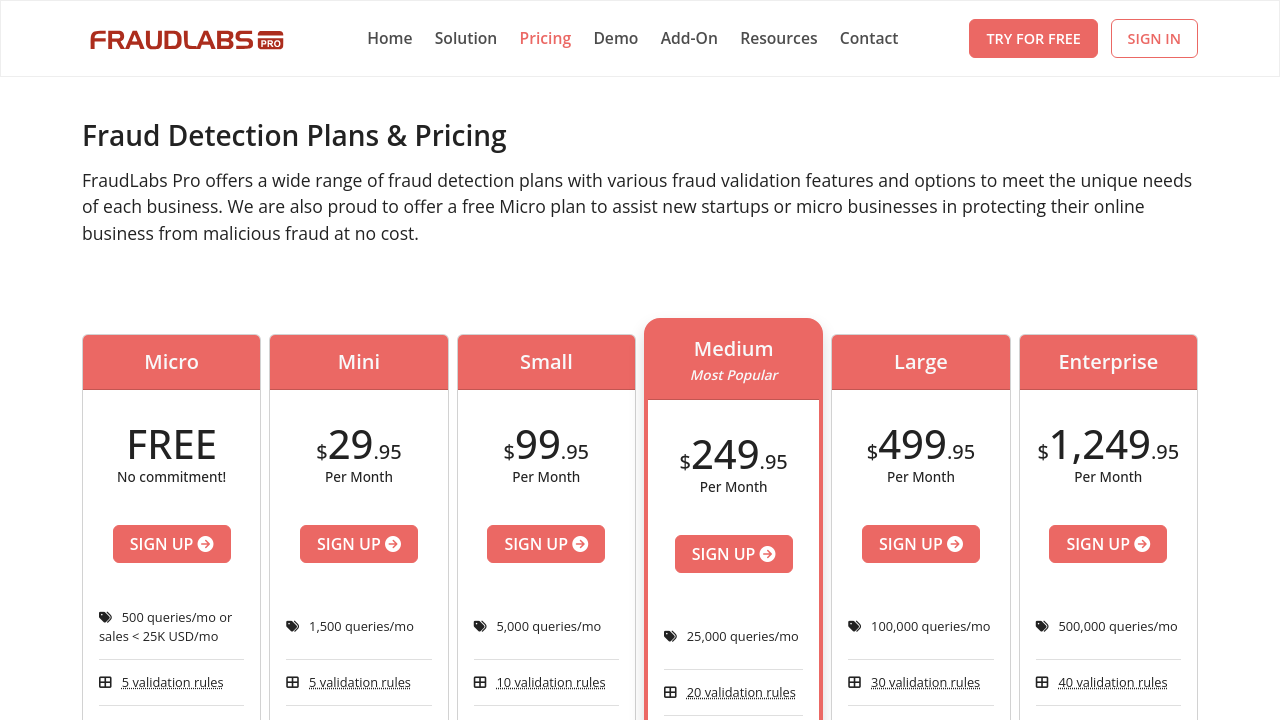Screen dimensions: 1280x720
Task: Click the tag icon beside 1,500 queries/mo
Action: [293, 626]
